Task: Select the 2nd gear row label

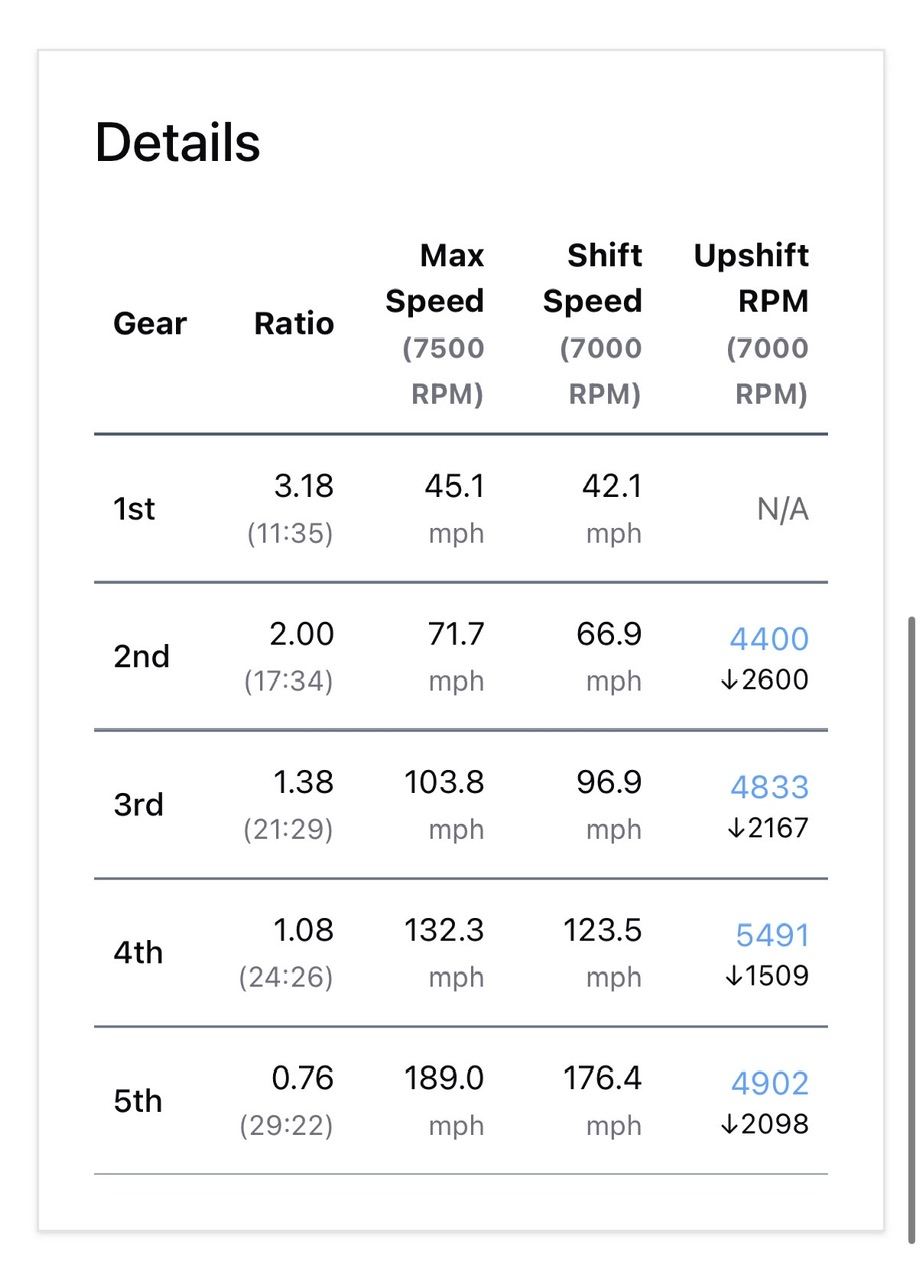Action: click(x=141, y=657)
